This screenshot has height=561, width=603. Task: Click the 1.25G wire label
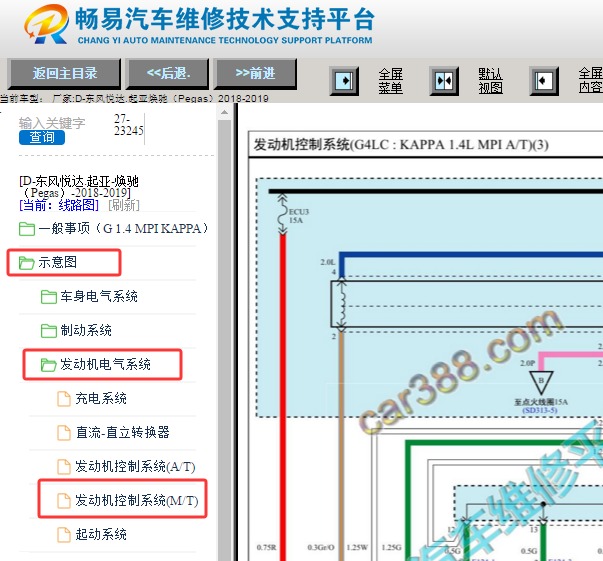pos(391,547)
